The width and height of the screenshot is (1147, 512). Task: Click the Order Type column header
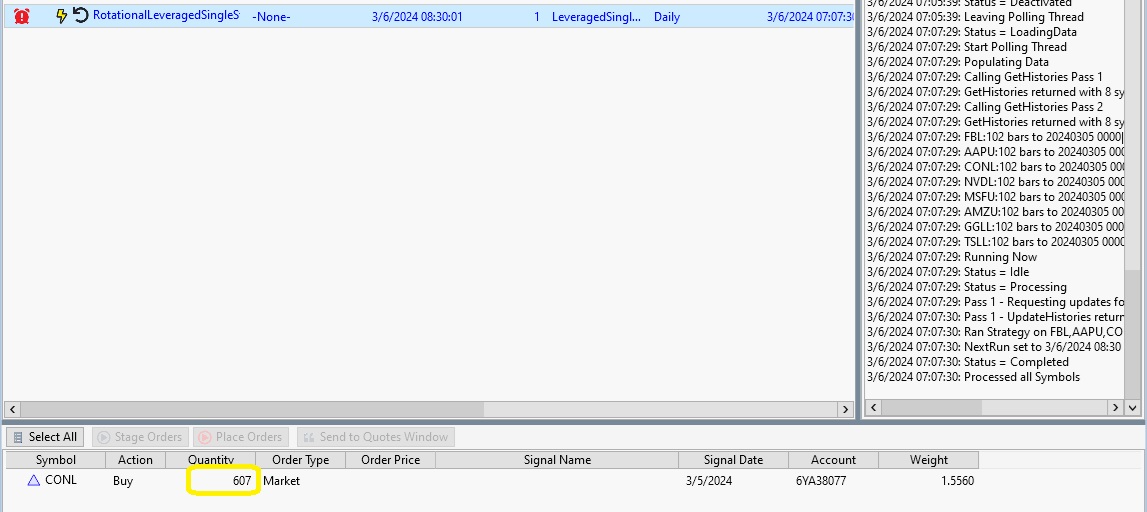tap(300, 460)
